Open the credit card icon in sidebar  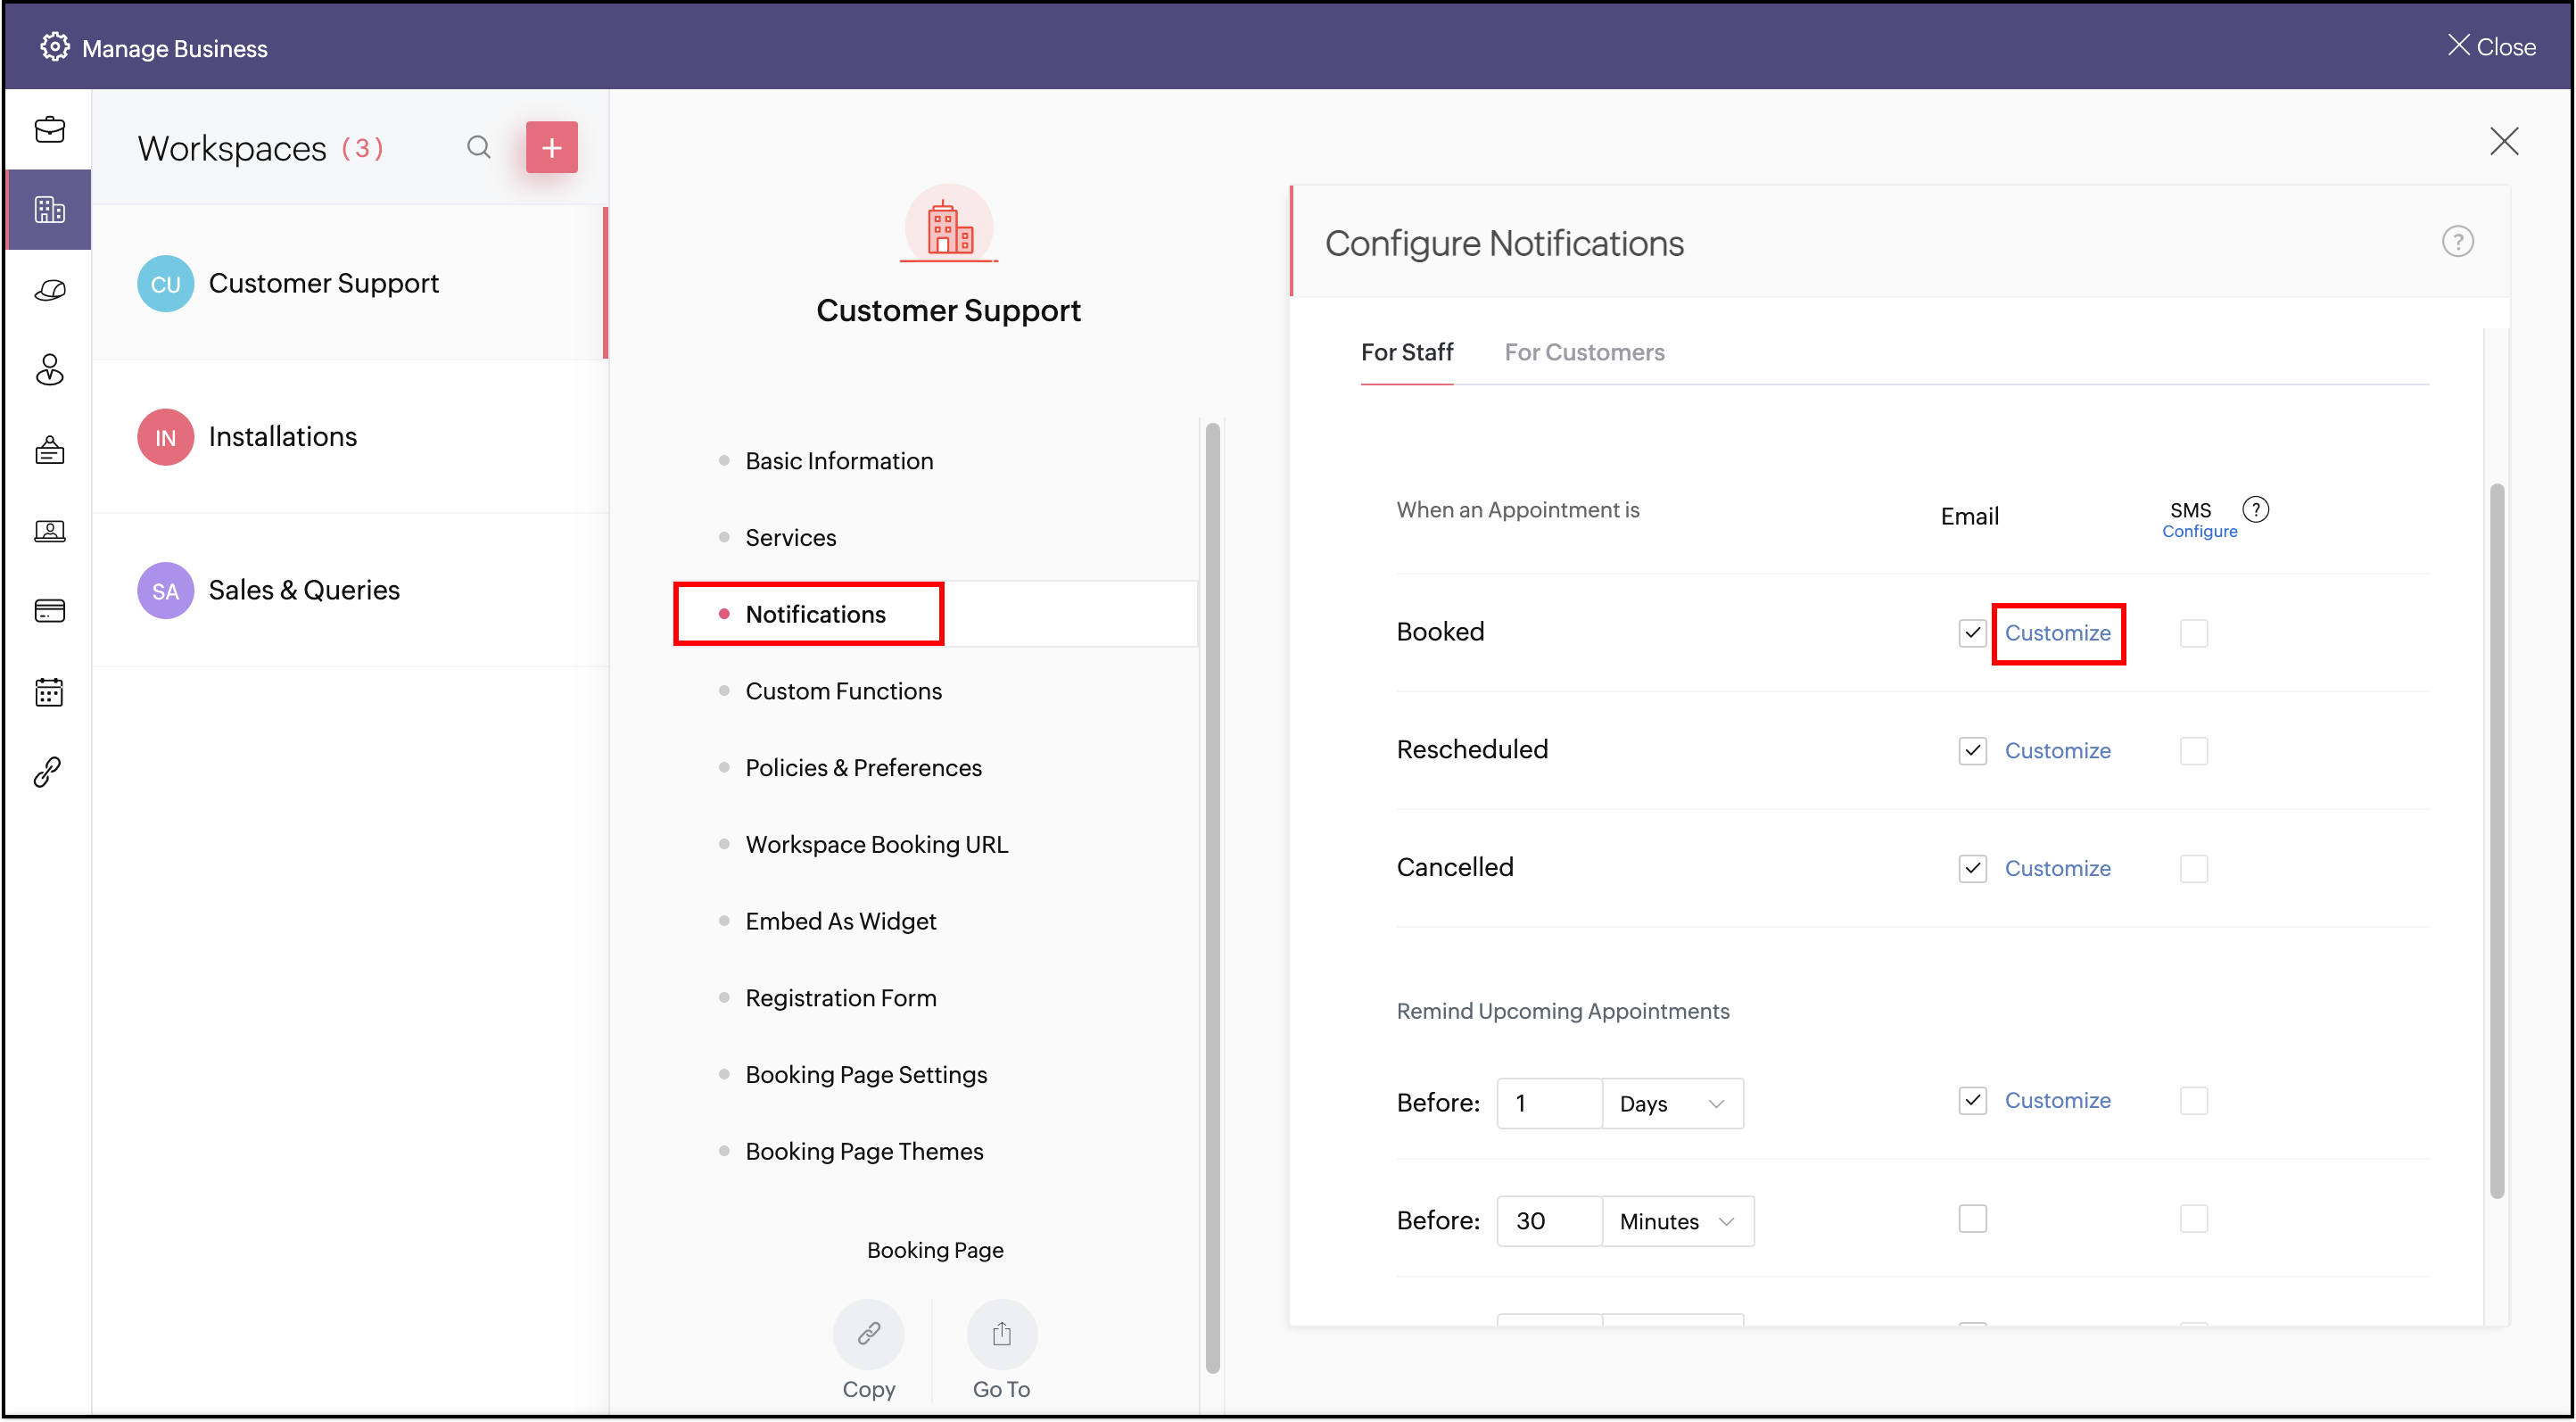click(49, 610)
